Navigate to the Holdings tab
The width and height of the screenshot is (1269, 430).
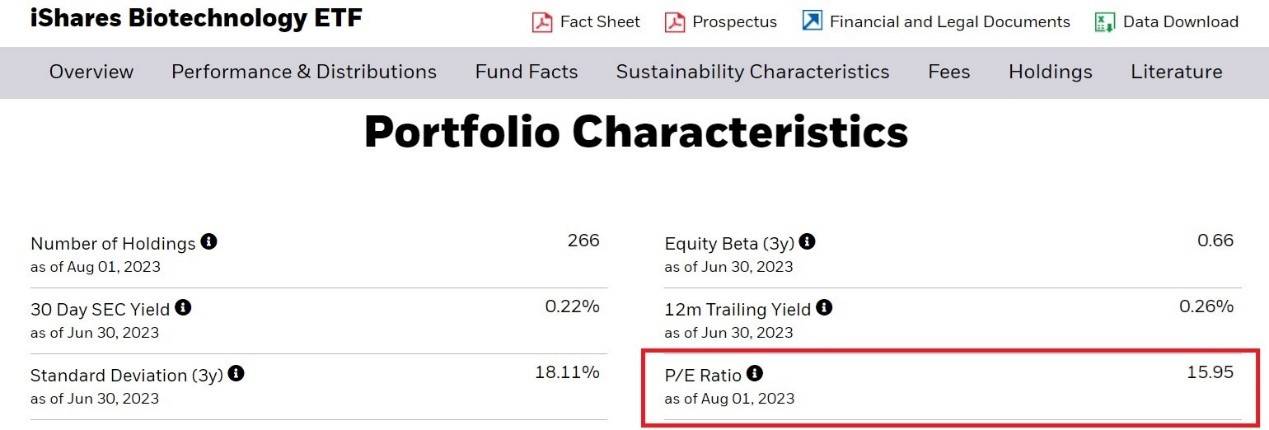1050,72
